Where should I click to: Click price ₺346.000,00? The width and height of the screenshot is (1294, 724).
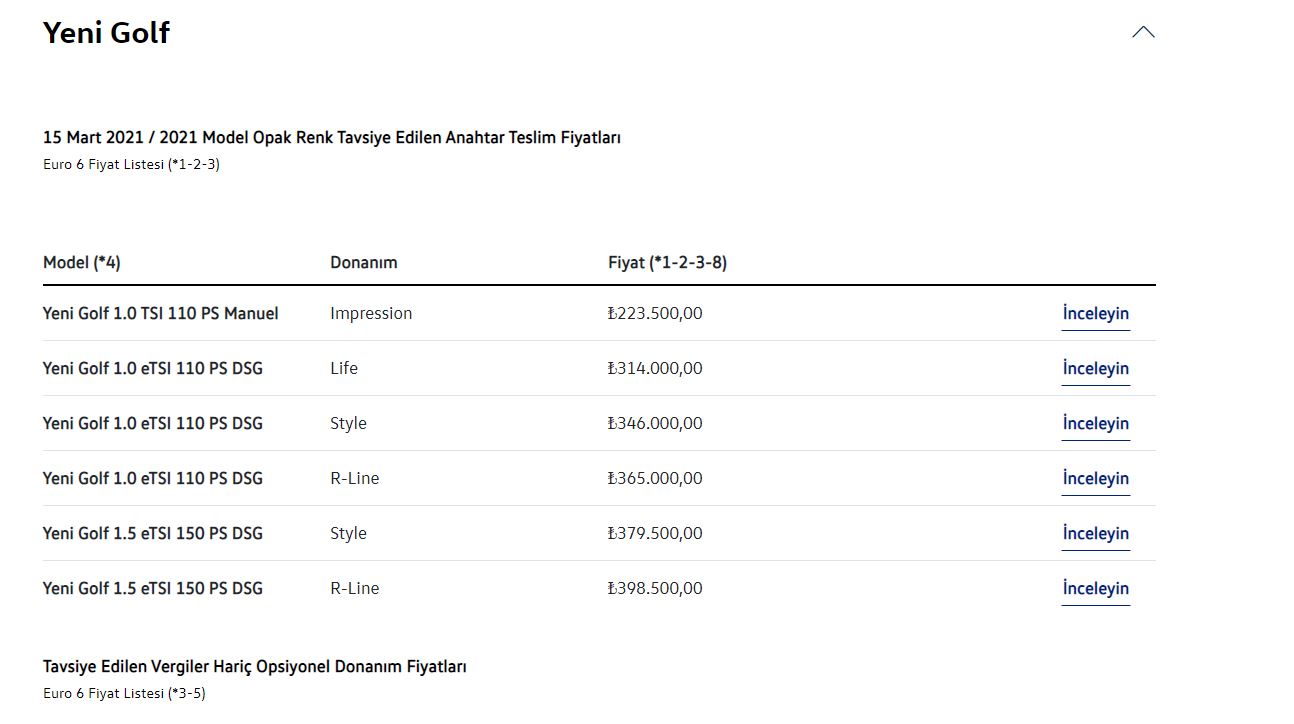(x=655, y=423)
